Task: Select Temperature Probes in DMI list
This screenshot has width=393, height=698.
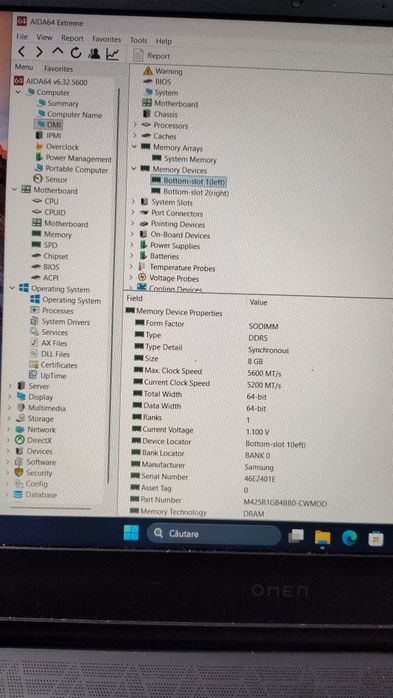Action: (x=177, y=268)
